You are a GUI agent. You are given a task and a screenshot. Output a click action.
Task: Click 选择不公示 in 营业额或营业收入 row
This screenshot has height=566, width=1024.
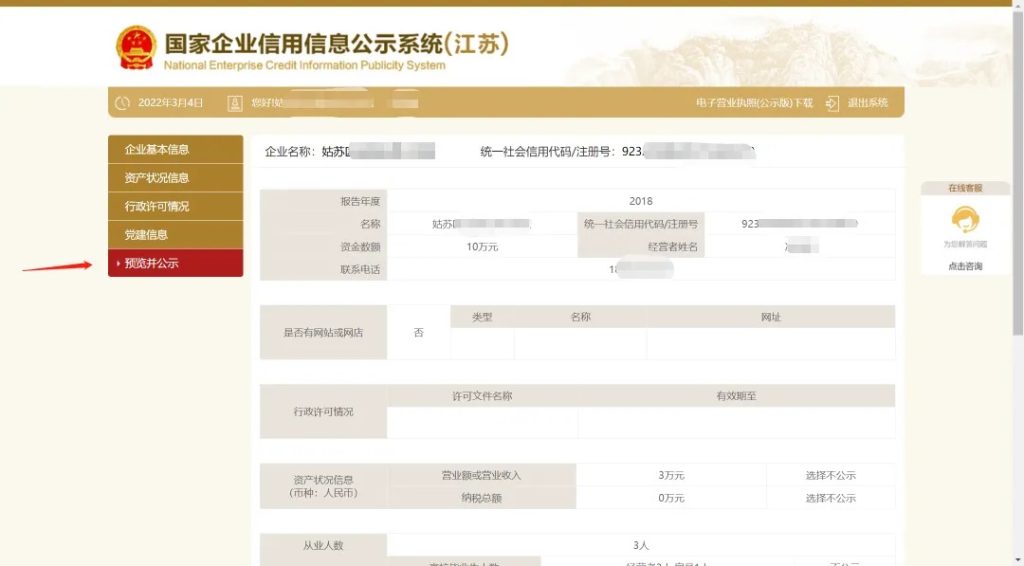pyautogui.click(x=830, y=475)
